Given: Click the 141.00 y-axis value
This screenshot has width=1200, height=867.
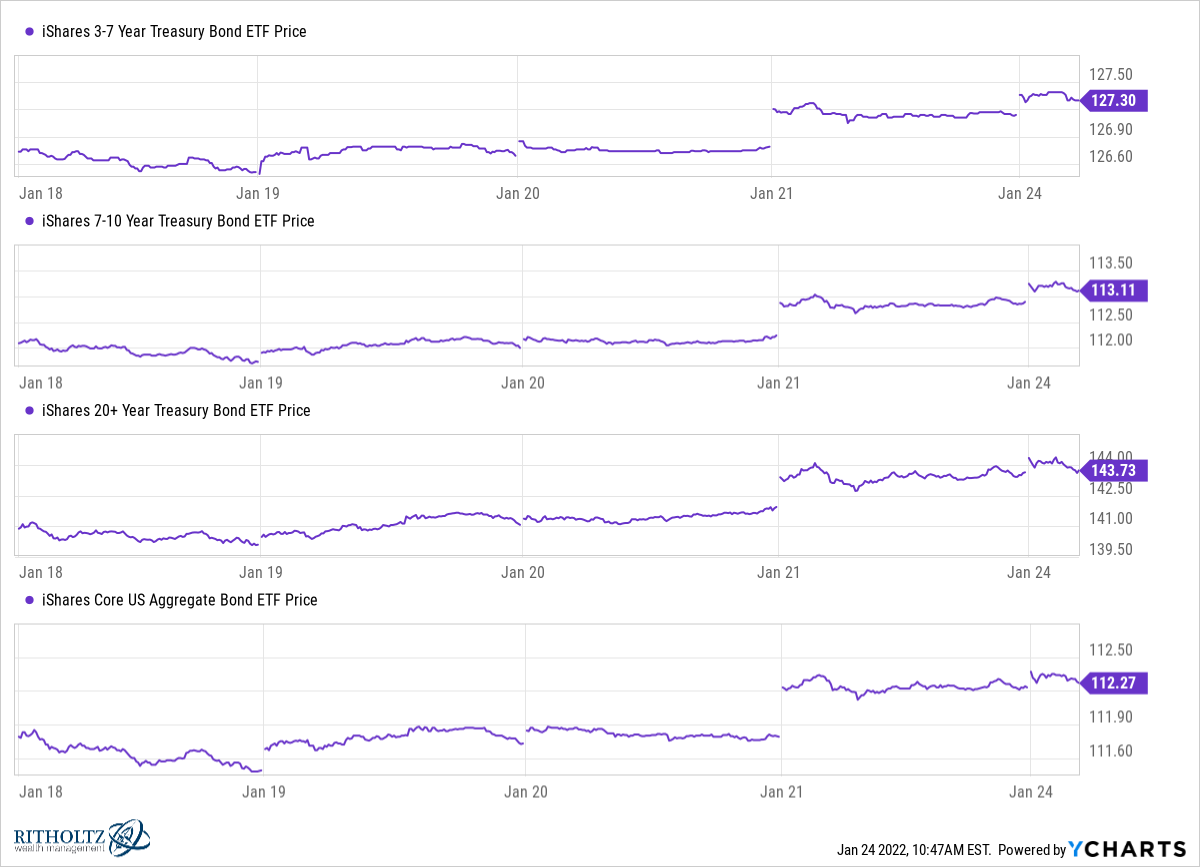Looking at the screenshot, I should [1110, 518].
